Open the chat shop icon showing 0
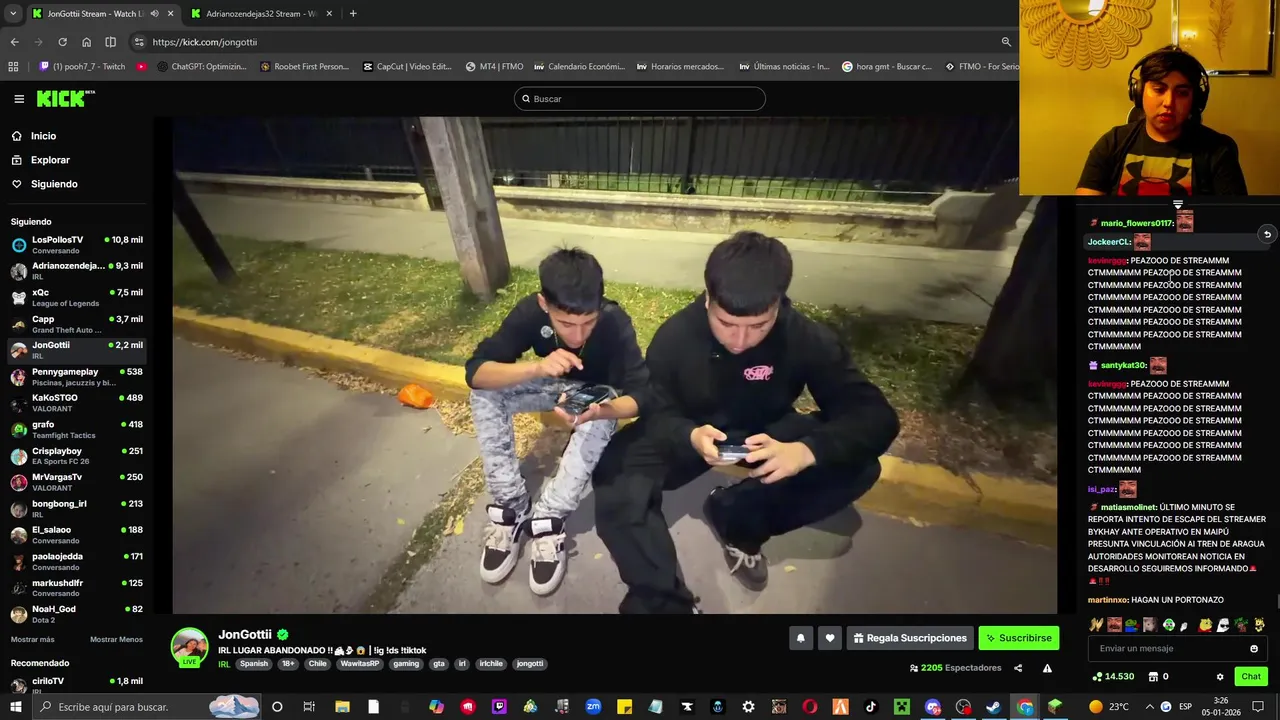The image size is (1280, 720). 1159,677
